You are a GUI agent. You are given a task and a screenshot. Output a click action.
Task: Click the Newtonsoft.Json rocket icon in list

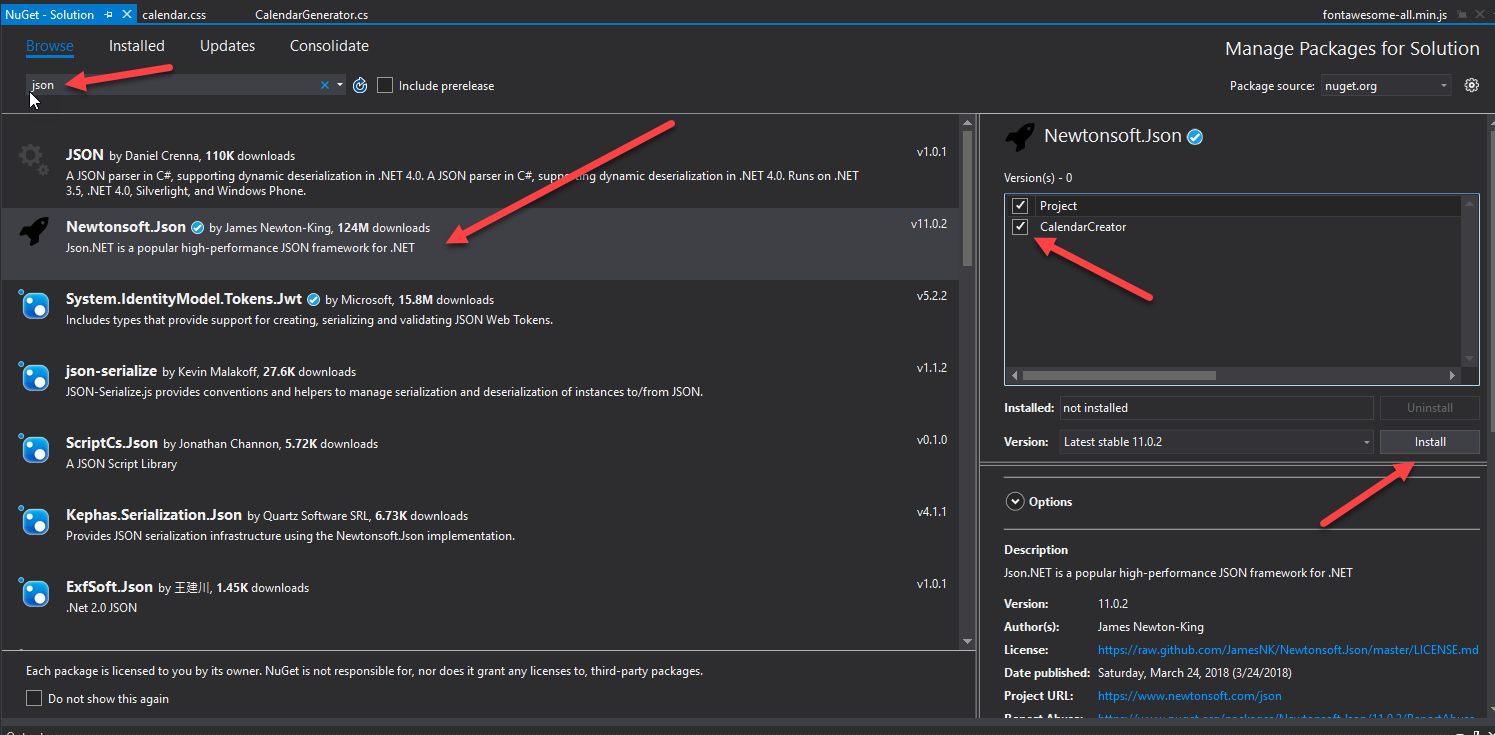coord(35,232)
